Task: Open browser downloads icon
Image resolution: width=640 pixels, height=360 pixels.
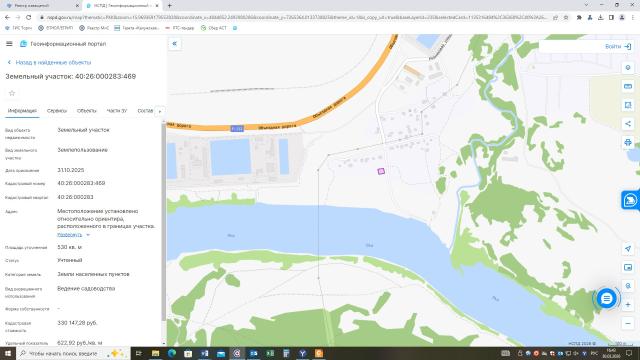Action: coord(600,18)
